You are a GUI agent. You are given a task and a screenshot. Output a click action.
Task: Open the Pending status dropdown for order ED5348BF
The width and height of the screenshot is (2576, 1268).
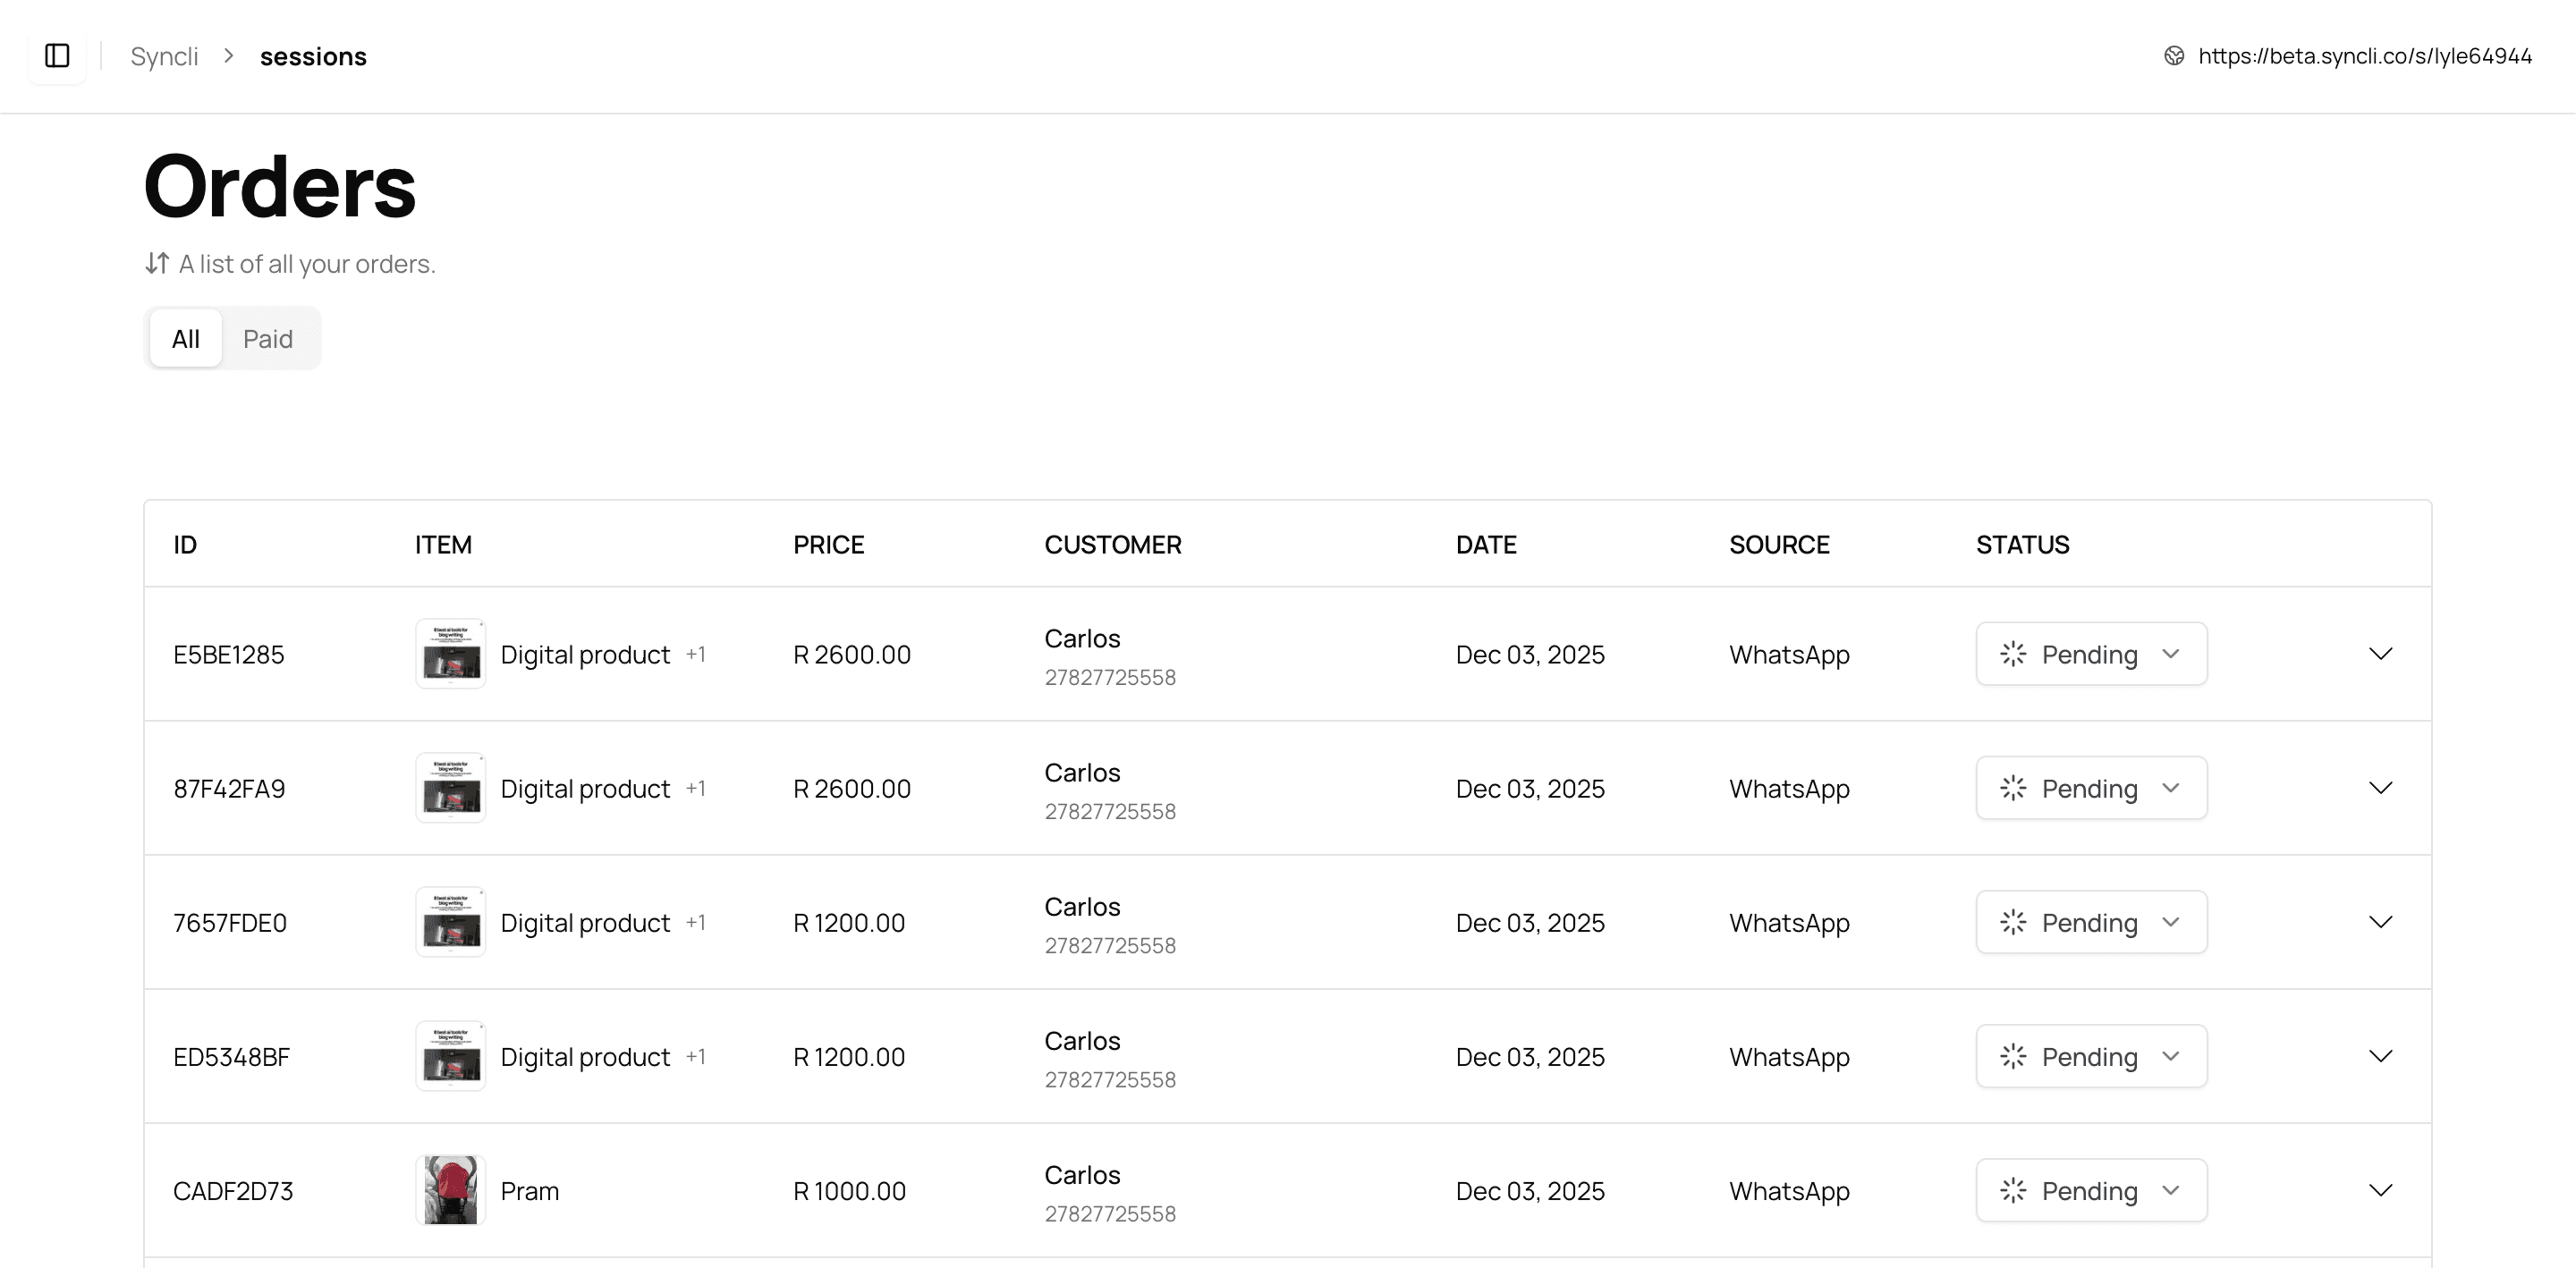(x=2091, y=1056)
